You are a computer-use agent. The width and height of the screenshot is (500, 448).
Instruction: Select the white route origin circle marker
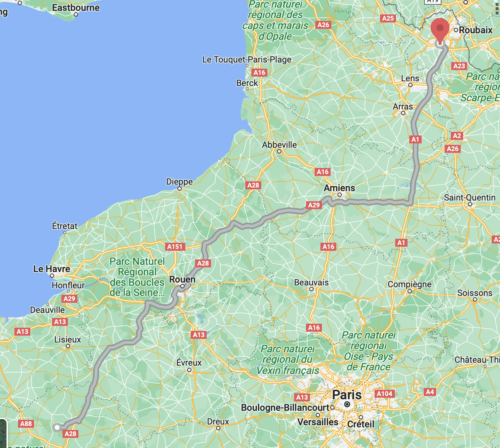point(57,427)
